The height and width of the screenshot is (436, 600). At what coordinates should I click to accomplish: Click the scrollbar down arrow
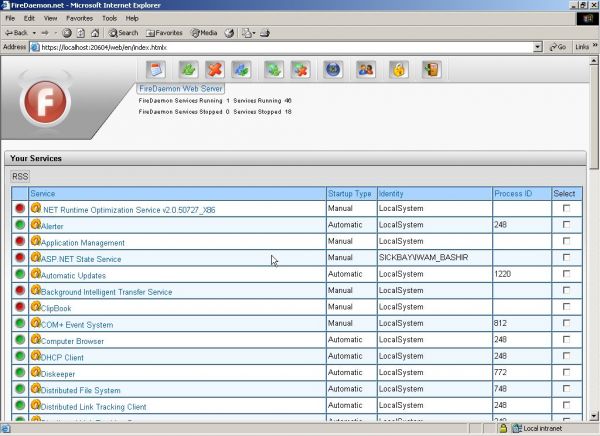click(x=594, y=416)
